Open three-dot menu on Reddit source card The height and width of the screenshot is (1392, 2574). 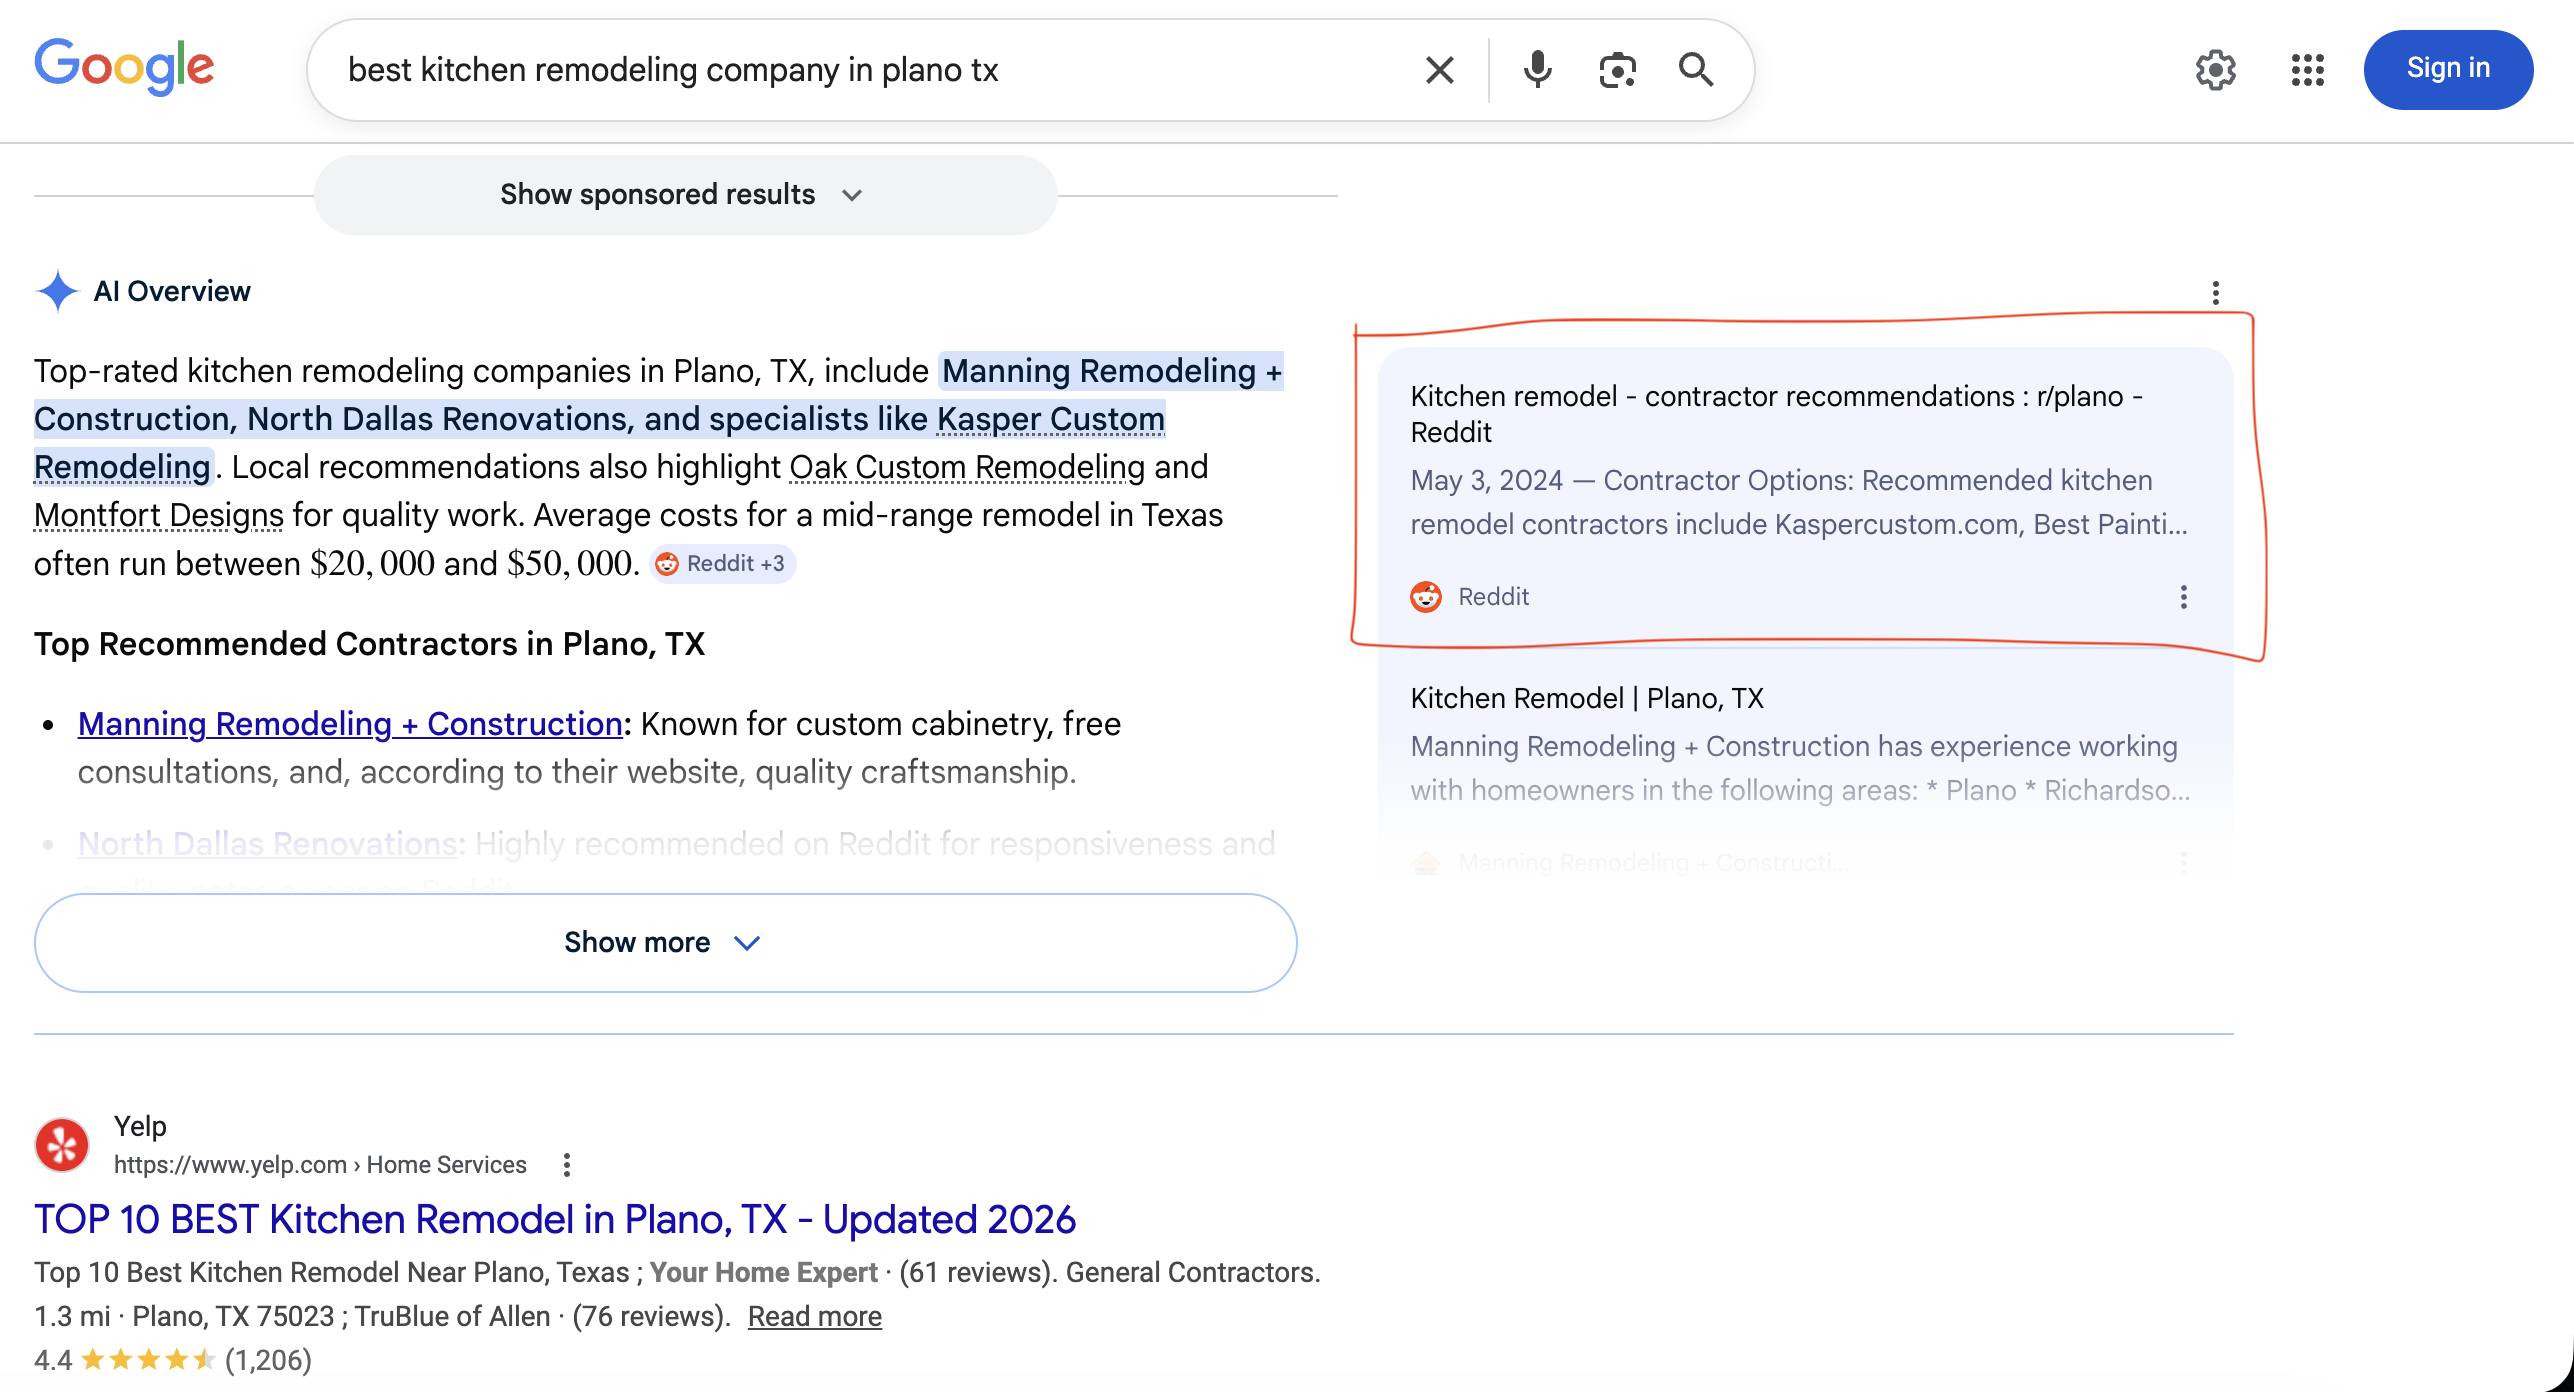pos(2183,597)
